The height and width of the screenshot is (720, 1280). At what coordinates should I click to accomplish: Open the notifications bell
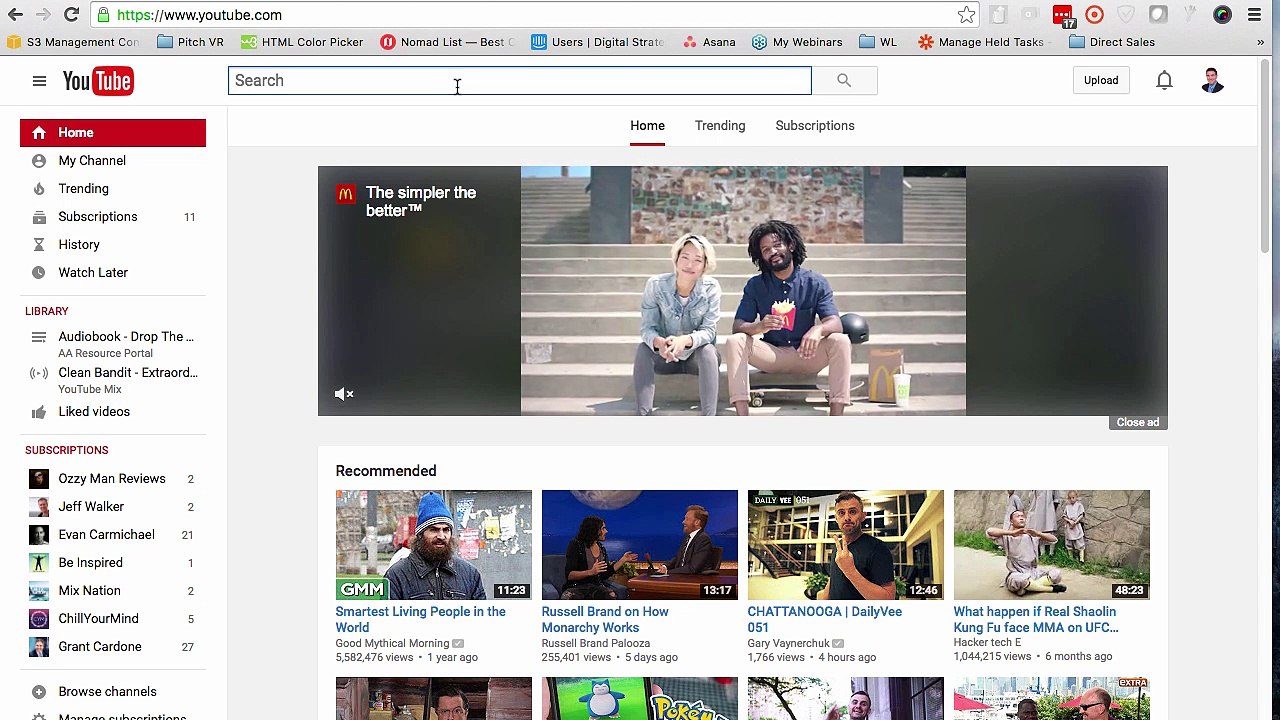1164,80
